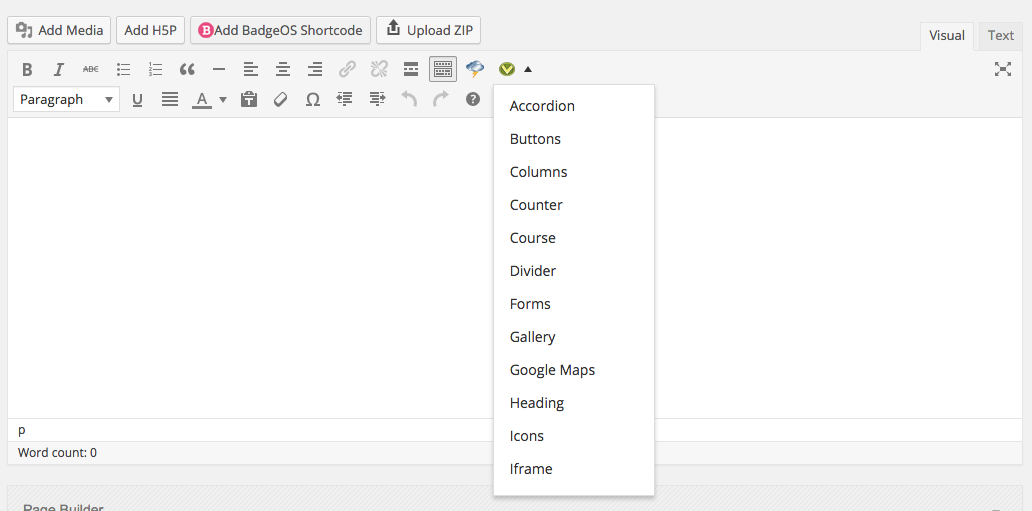
Task: Insert Read More tag
Action: [411, 69]
